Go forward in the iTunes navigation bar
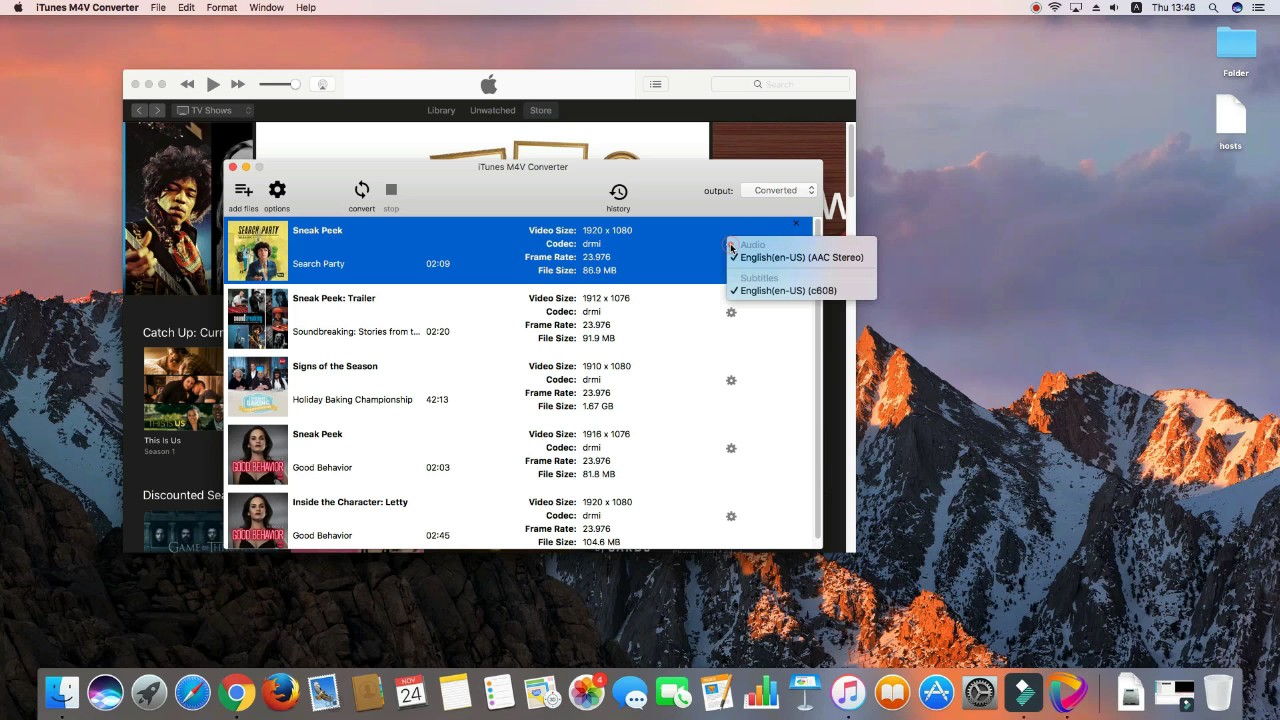Screen dimensions: 1280x720 [x=157, y=110]
